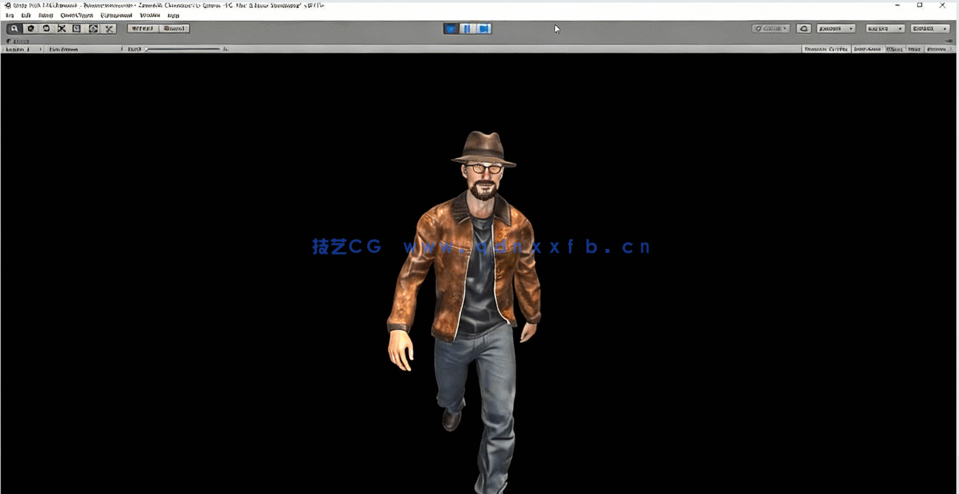Click the Pause button in the toolbar
Image resolution: width=959 pixels, height=494 pixels.
[x=468, y=29]
